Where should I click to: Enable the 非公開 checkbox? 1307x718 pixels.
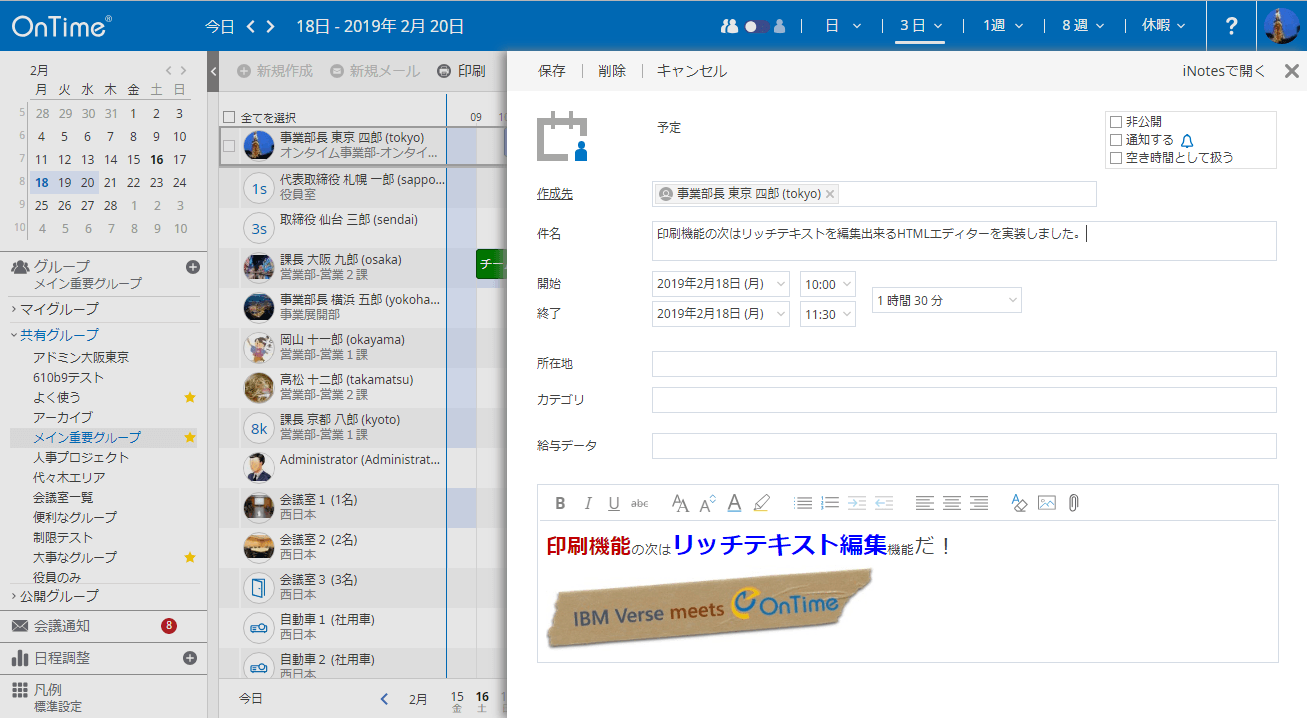[1117, 120]
